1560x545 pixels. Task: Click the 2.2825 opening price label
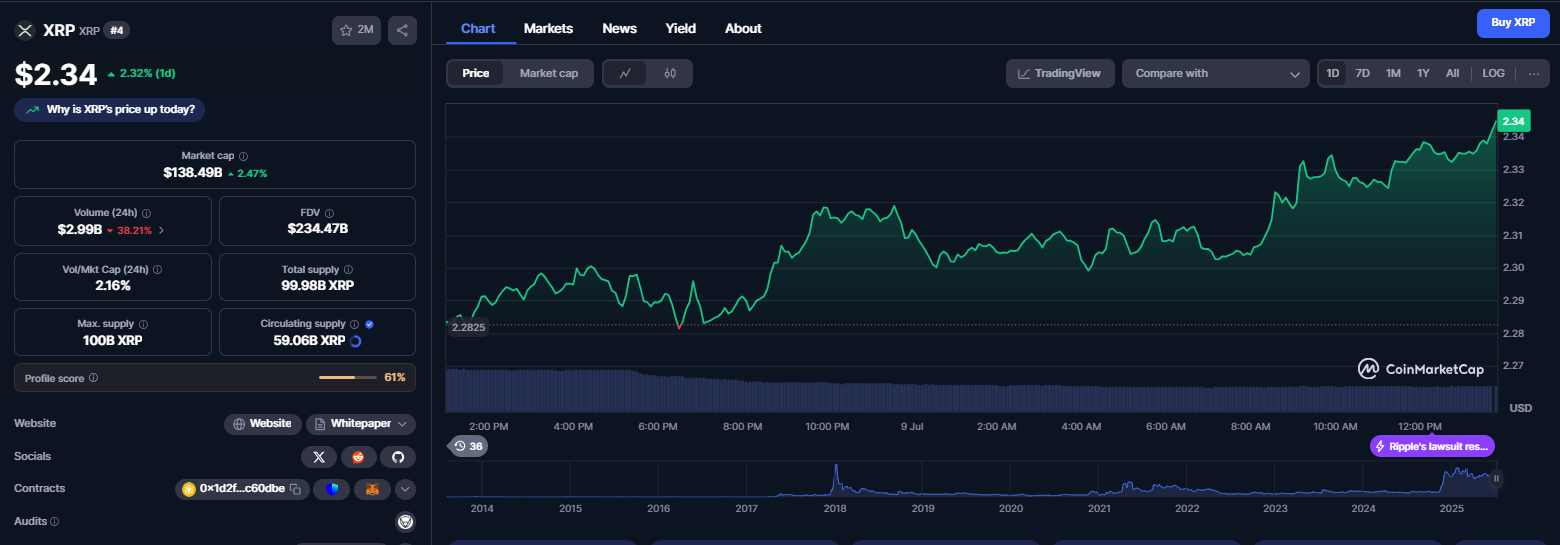(x=468, y=327)
